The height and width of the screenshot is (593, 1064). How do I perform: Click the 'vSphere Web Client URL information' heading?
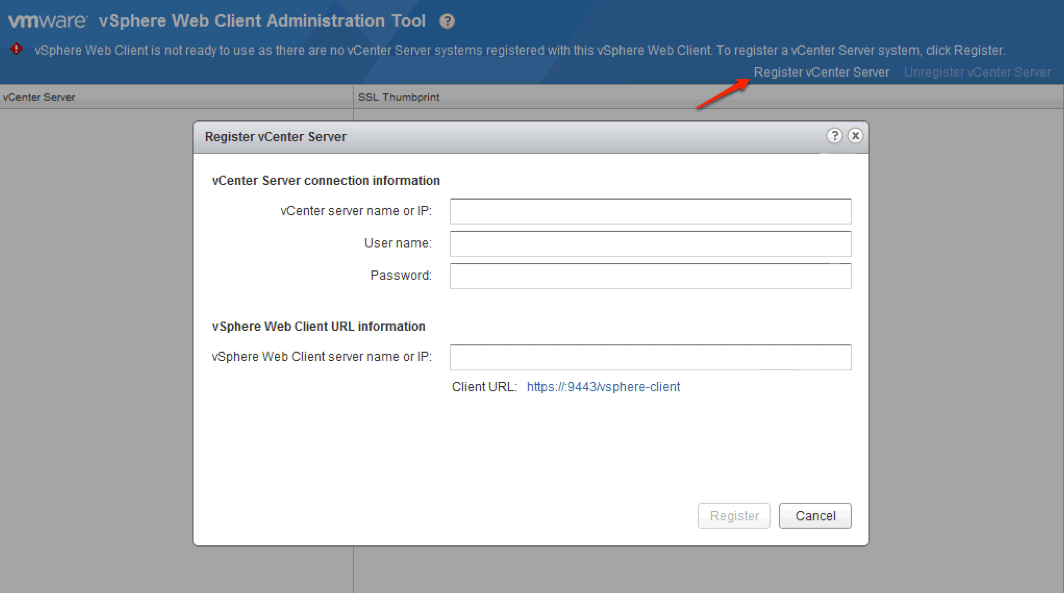318,326
